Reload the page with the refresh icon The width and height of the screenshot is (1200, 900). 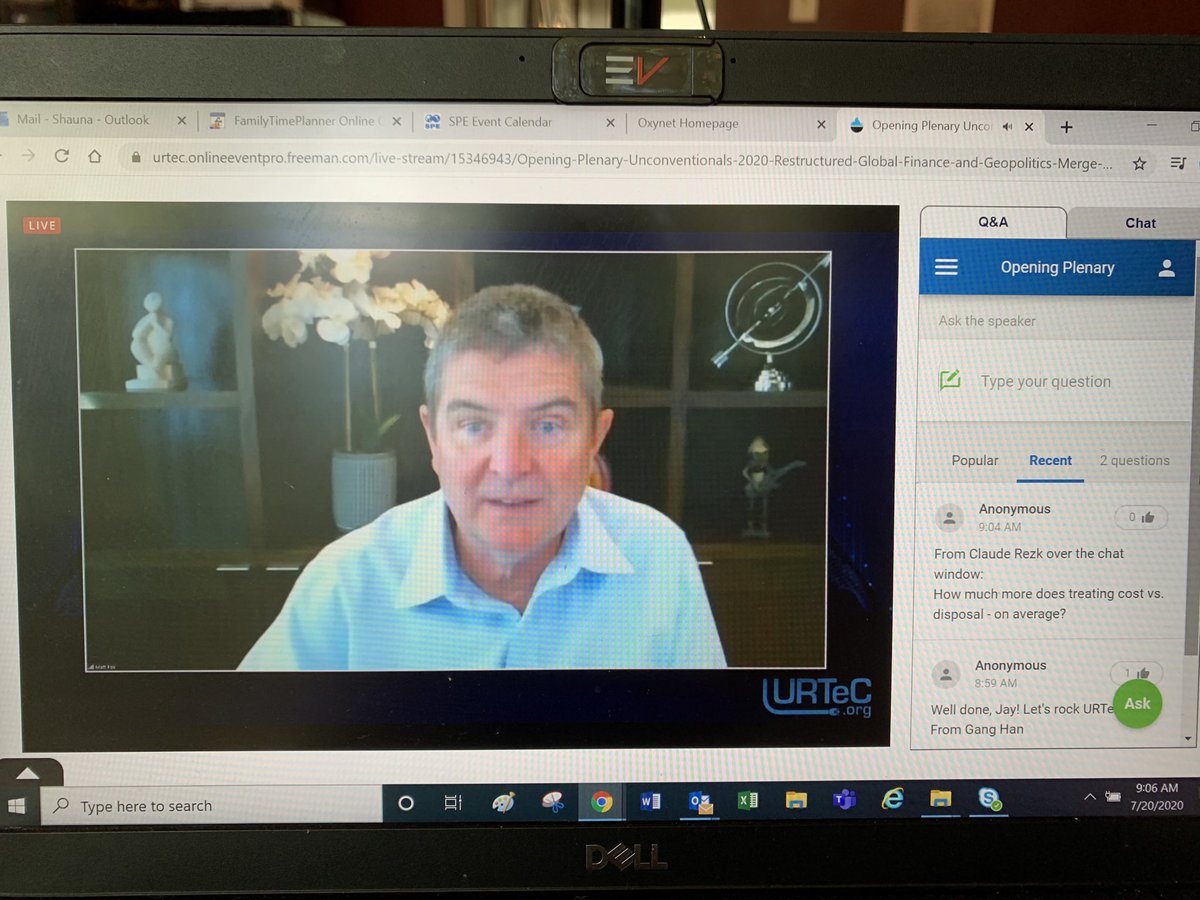click(62, 157)
